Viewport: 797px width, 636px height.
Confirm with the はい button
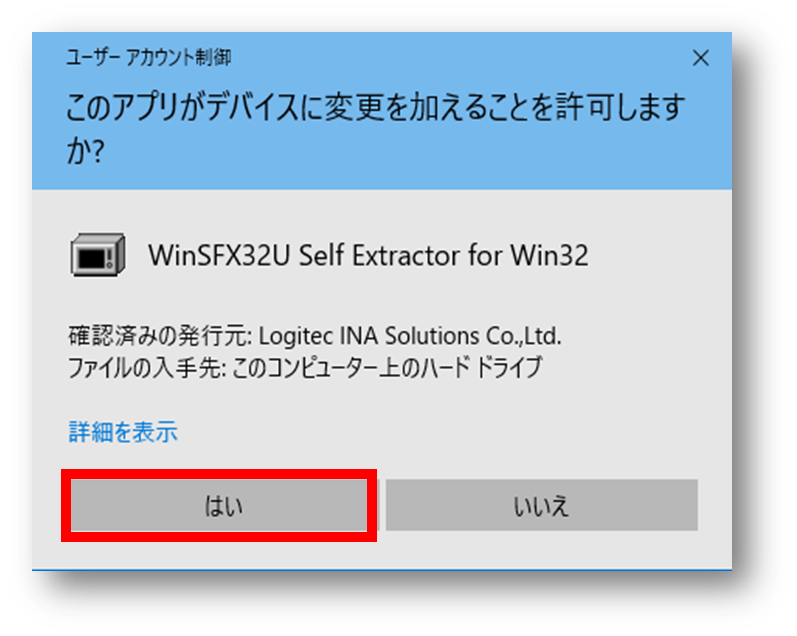click(x=219, y=505)
